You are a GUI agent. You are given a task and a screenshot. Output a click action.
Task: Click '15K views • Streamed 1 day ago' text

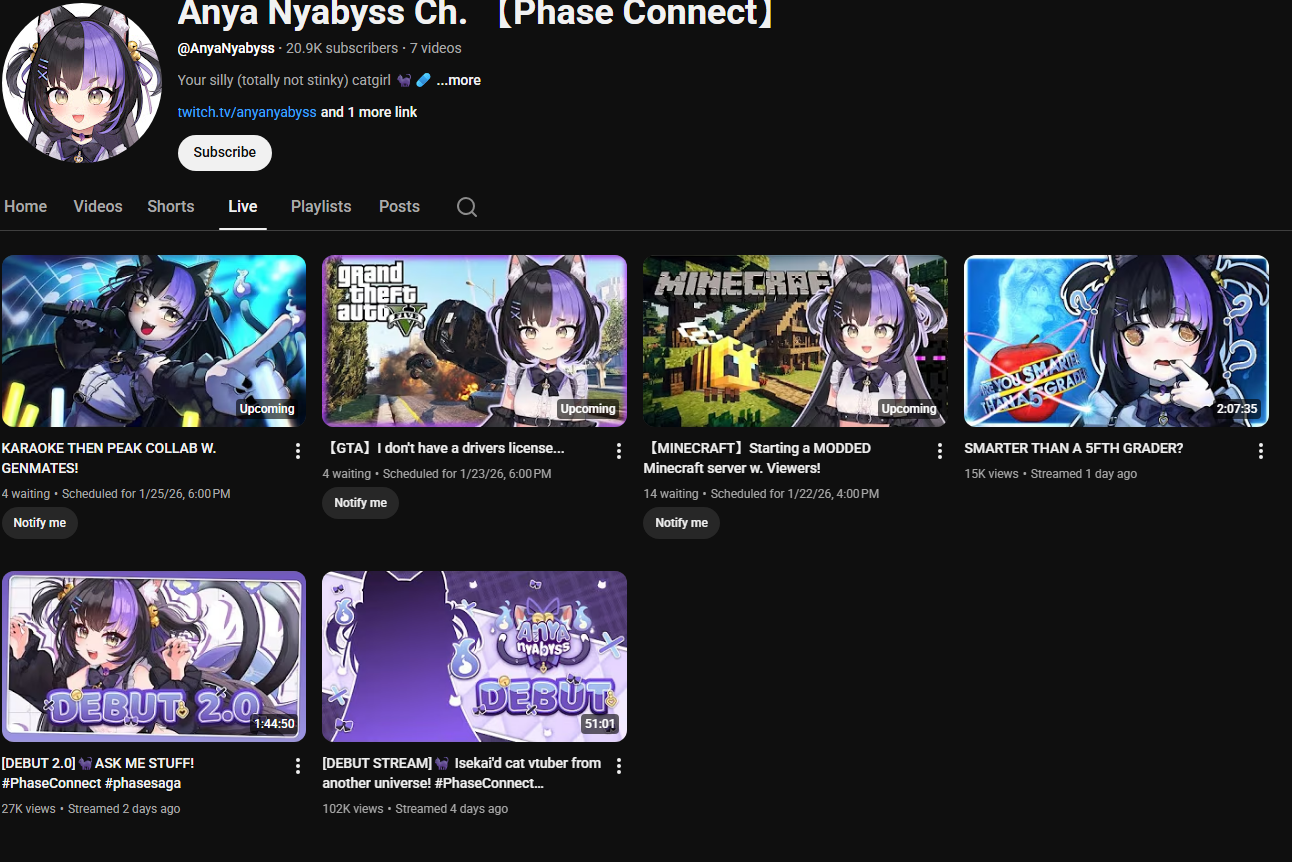point(1050,474)
